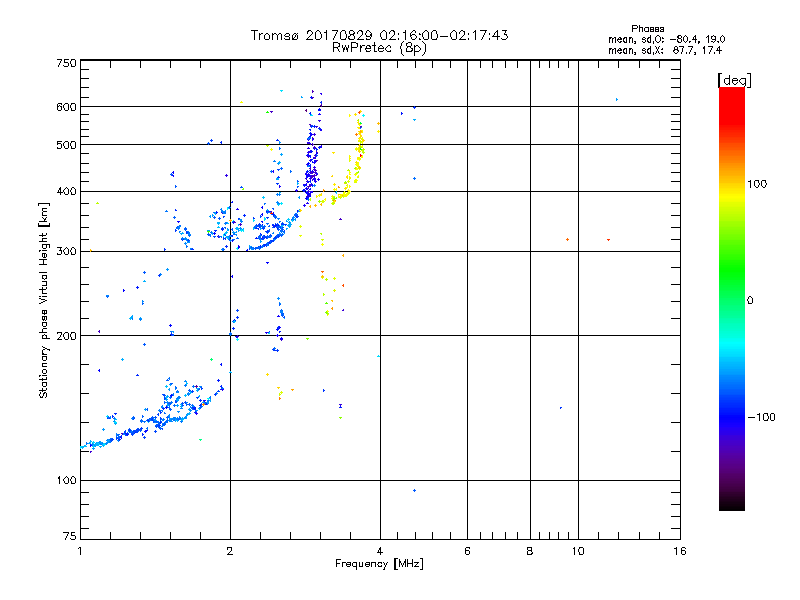Screen dimensions: 800x600
Task: Click the '1' frequency tick label
Action: click(x=80, y=551)
